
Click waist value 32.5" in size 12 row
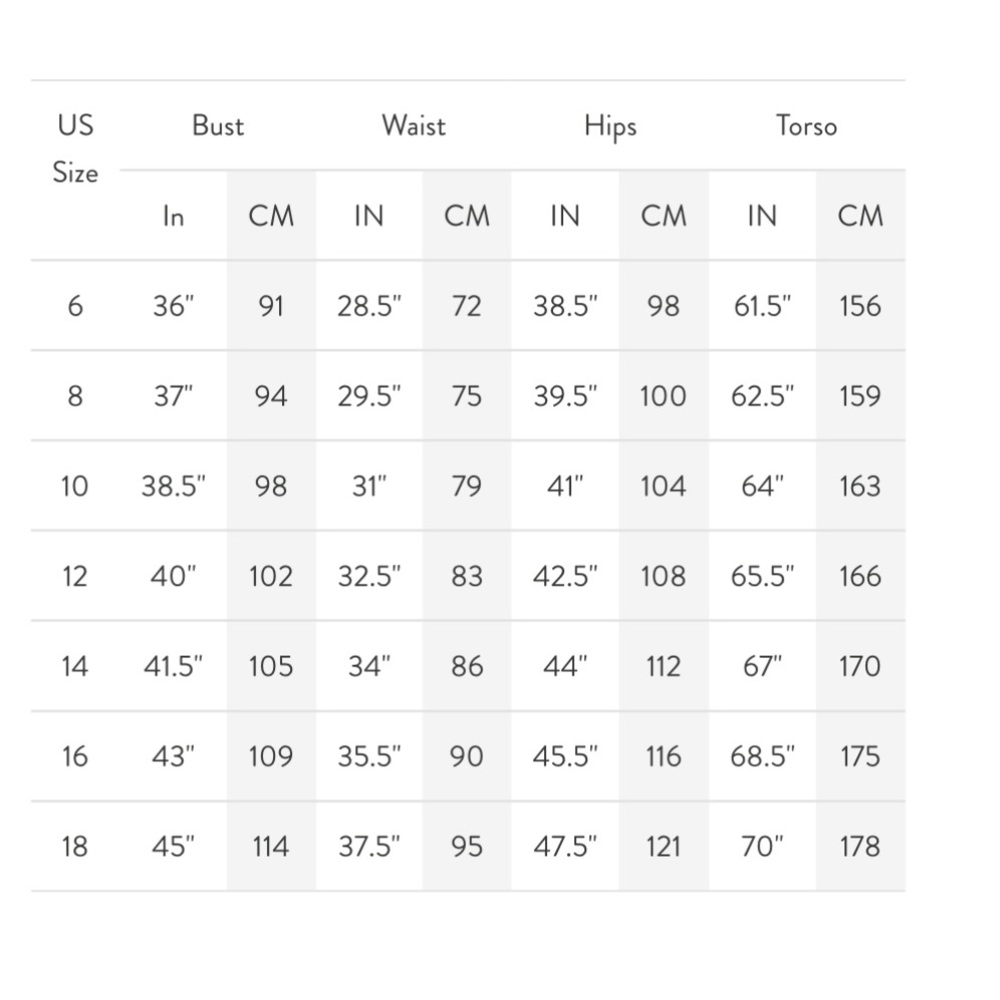tap(369, 576)
